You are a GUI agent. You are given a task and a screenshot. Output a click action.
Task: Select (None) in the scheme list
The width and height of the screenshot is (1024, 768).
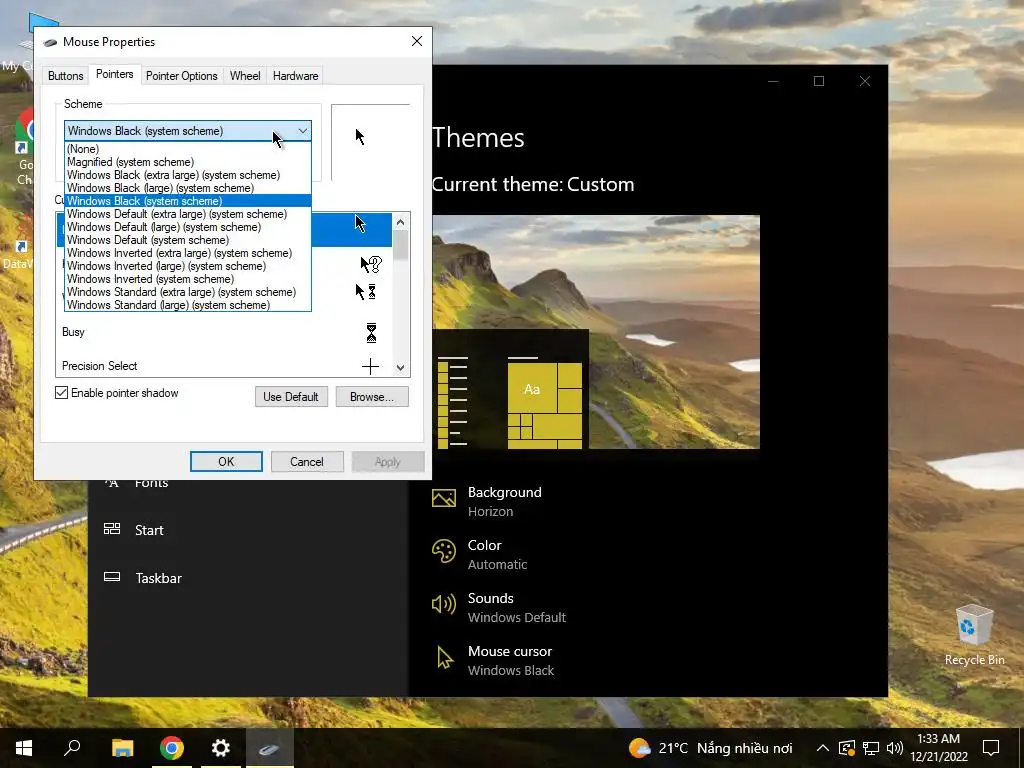(188, 149)
